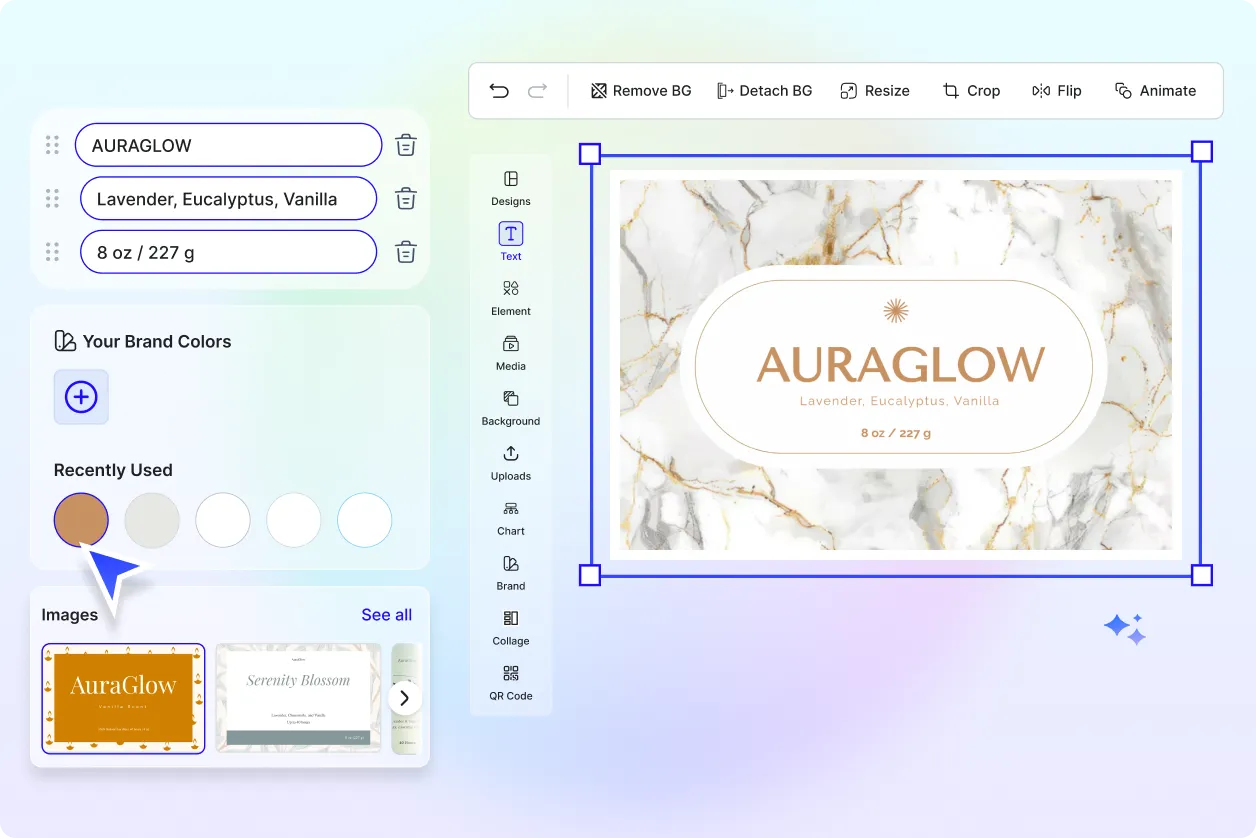Open the Uploads panel
1256x838 pixels.
click(510, 463)
